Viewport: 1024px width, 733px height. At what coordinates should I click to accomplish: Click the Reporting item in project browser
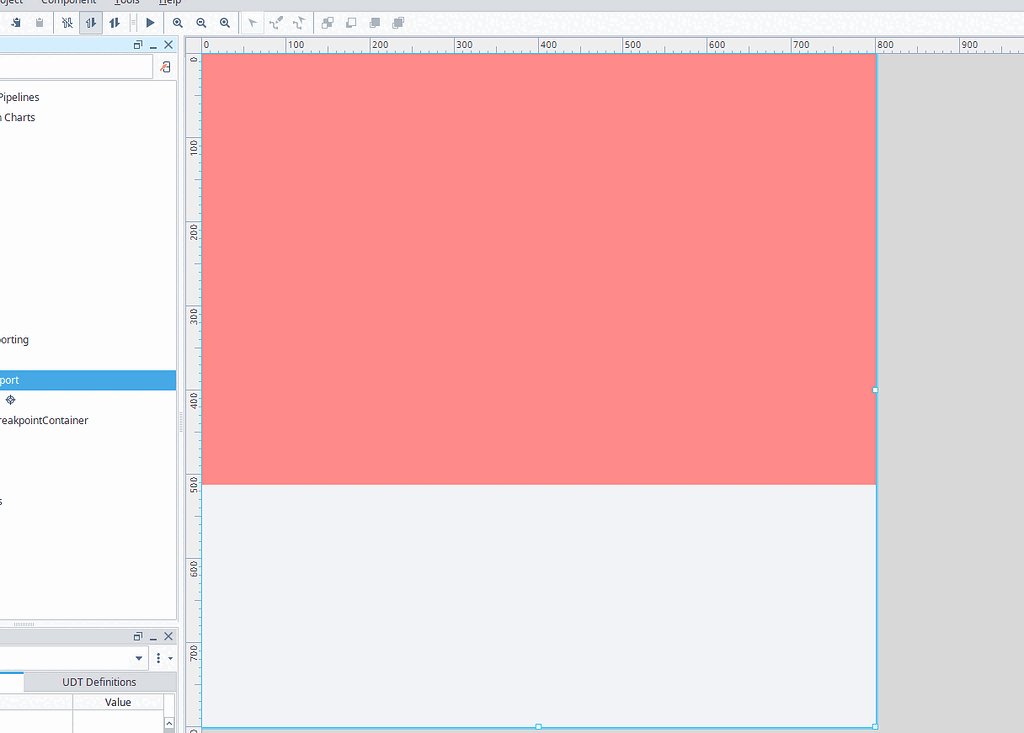tap(15, 339)
